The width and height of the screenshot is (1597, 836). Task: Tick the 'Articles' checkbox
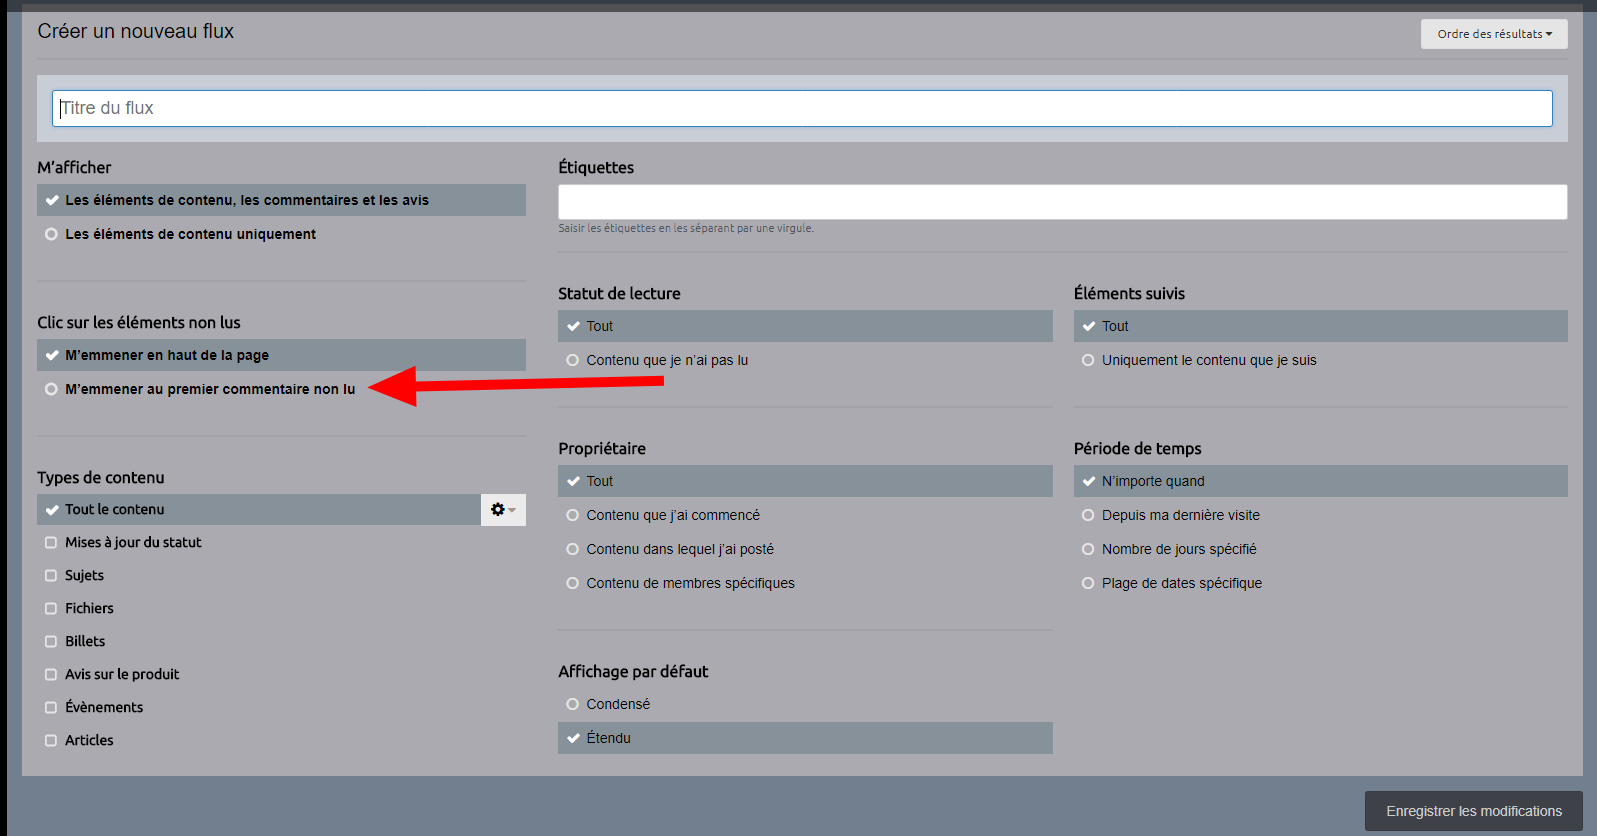[x=51, y=740]
